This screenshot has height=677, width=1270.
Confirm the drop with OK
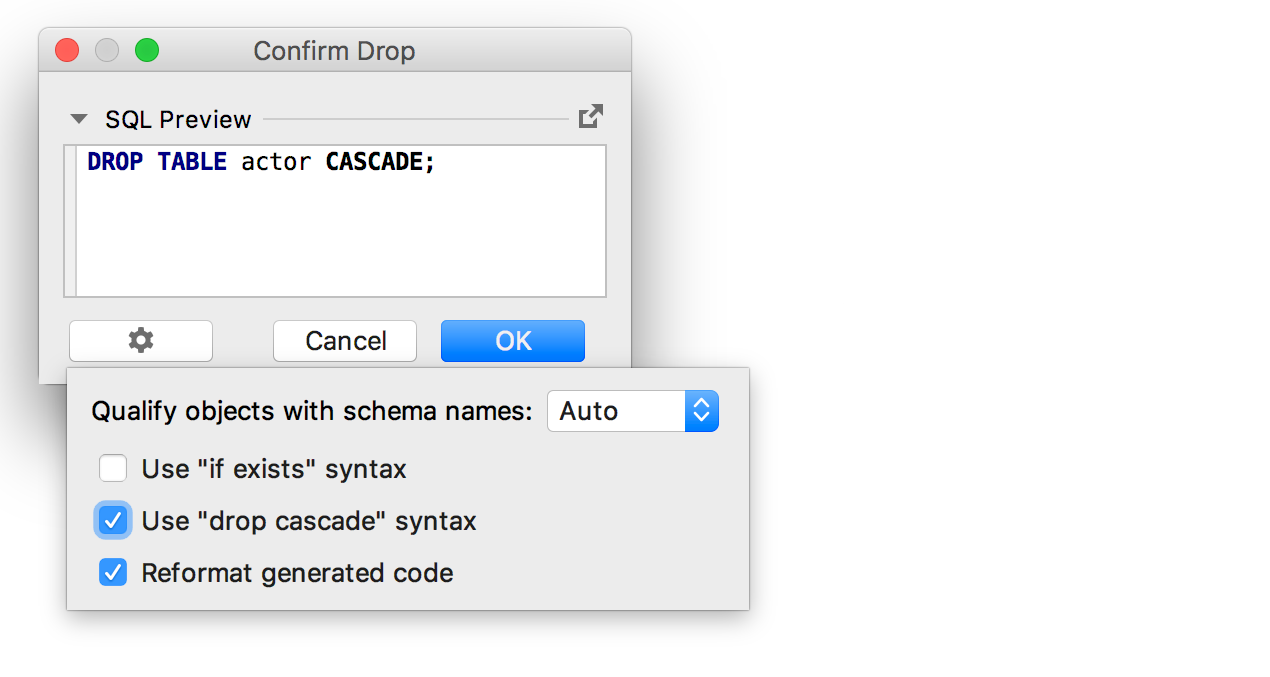(513, 341)
